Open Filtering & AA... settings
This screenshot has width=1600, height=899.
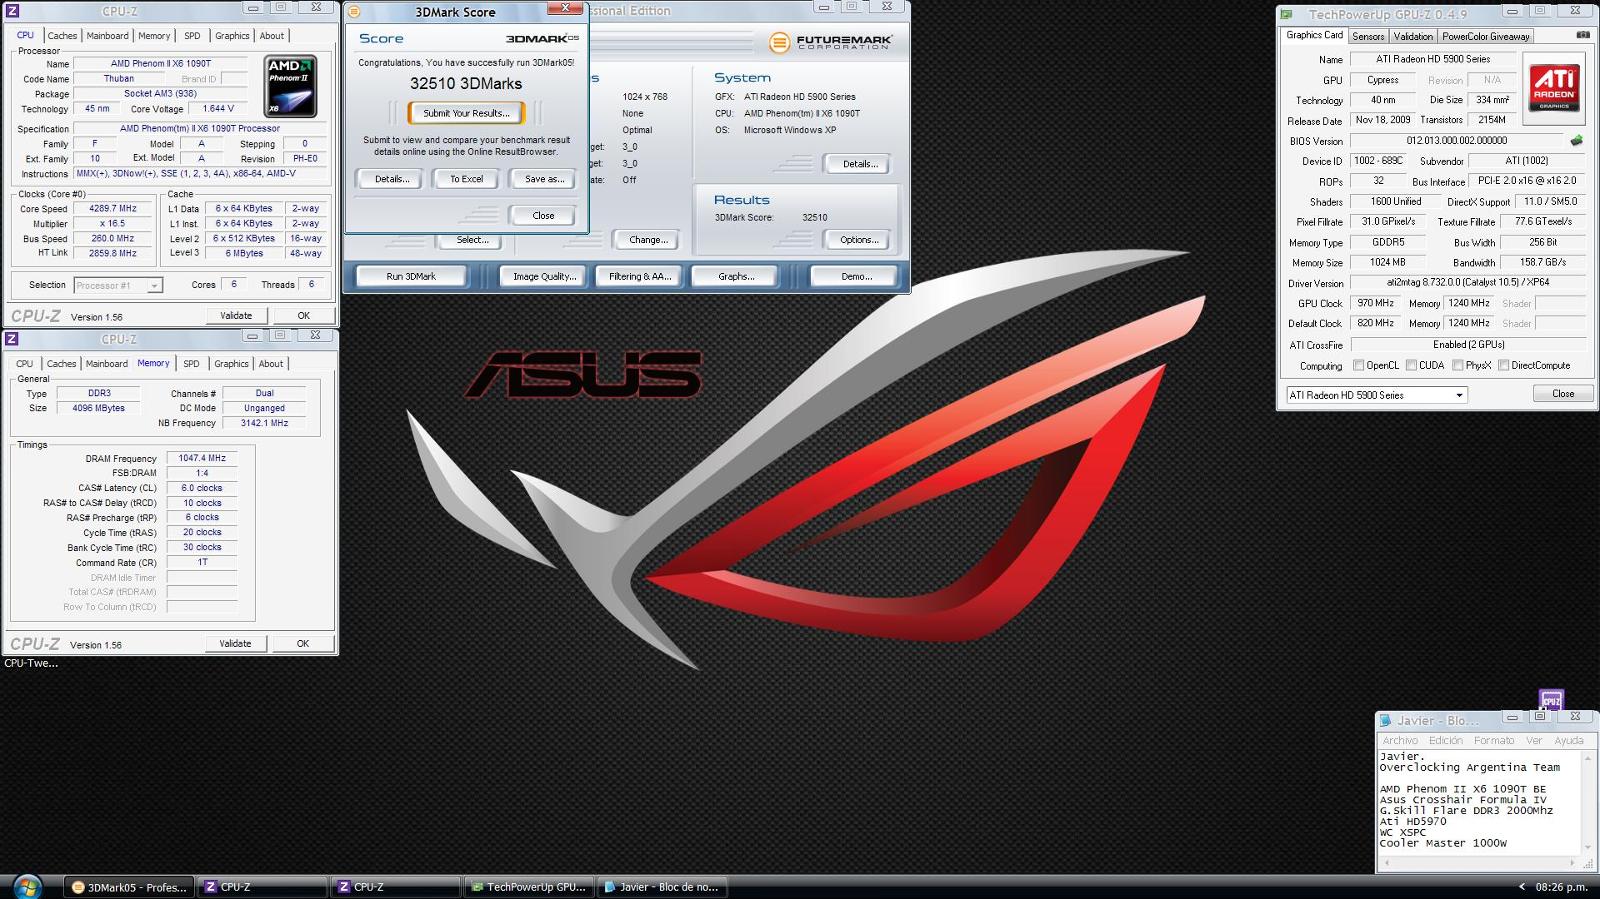point(640,277)
